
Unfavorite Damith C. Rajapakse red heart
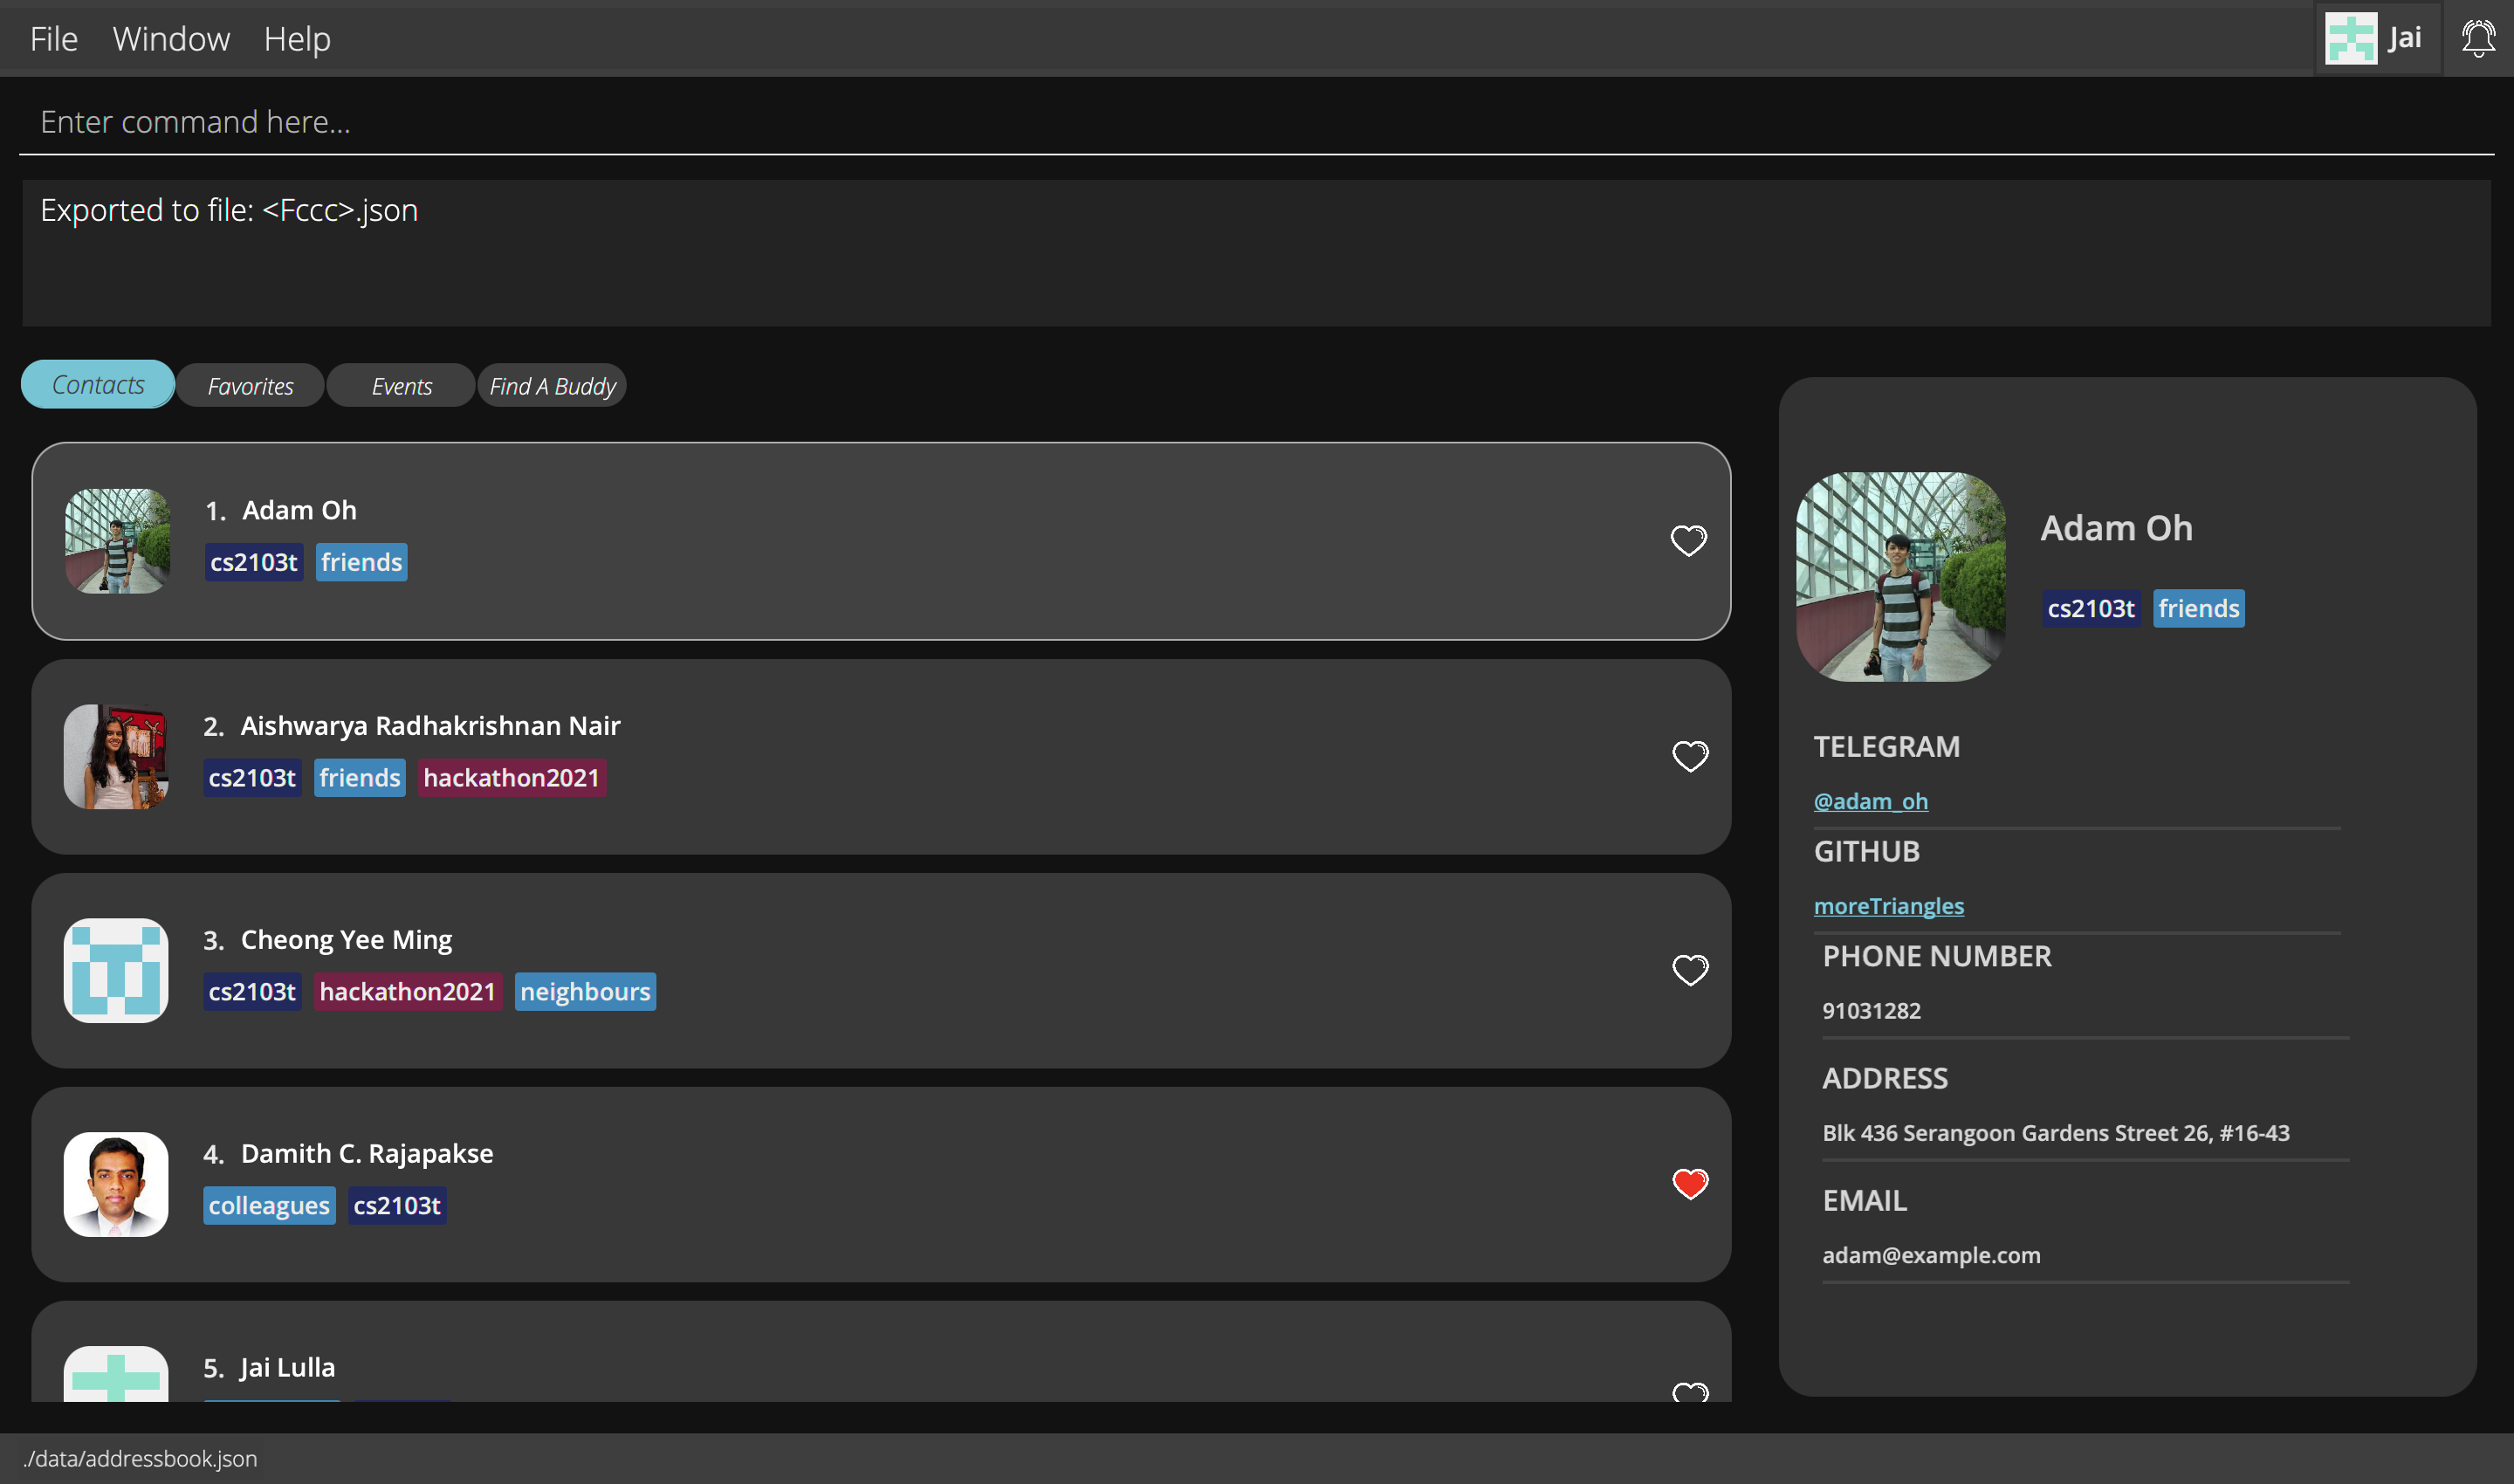(x=1689, y=1184)
